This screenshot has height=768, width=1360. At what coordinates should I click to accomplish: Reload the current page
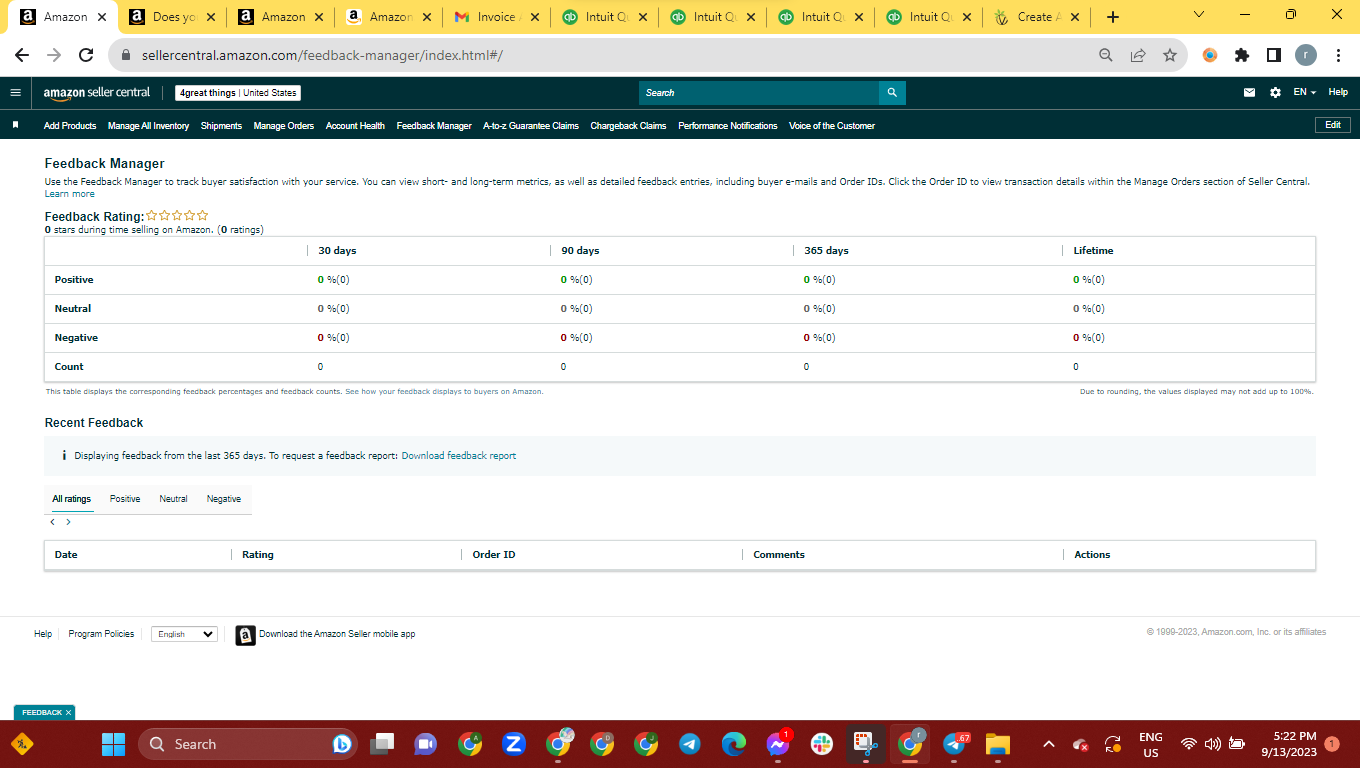point(86,55)
